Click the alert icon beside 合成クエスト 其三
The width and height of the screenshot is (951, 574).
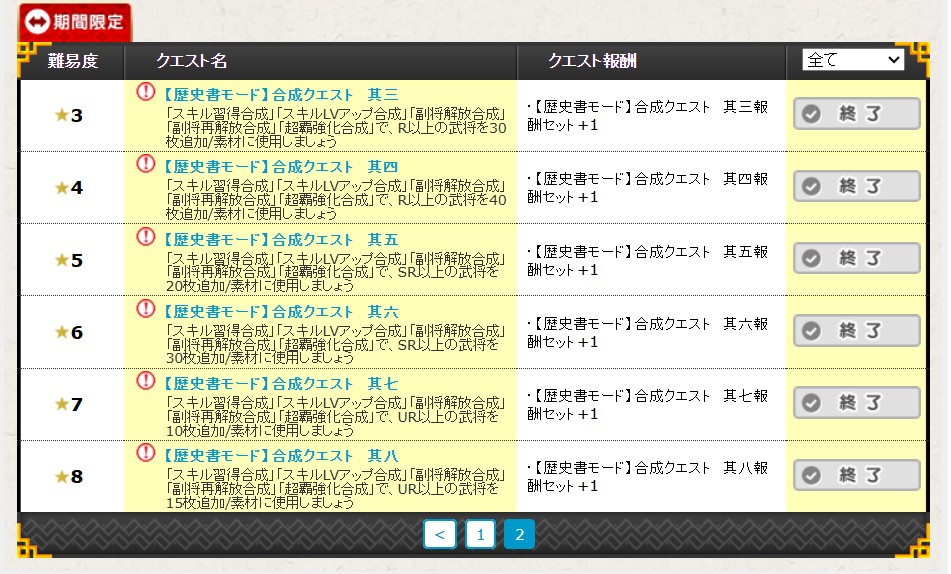click(145, 93)
